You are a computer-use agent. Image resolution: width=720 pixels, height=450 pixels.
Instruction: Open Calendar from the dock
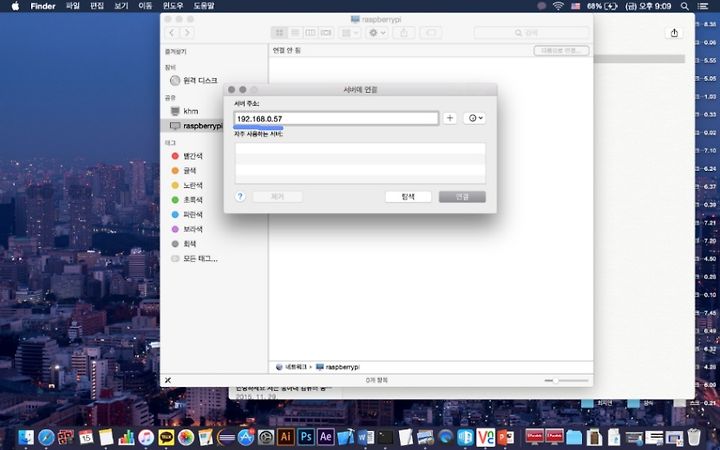(x=86, y=437)
